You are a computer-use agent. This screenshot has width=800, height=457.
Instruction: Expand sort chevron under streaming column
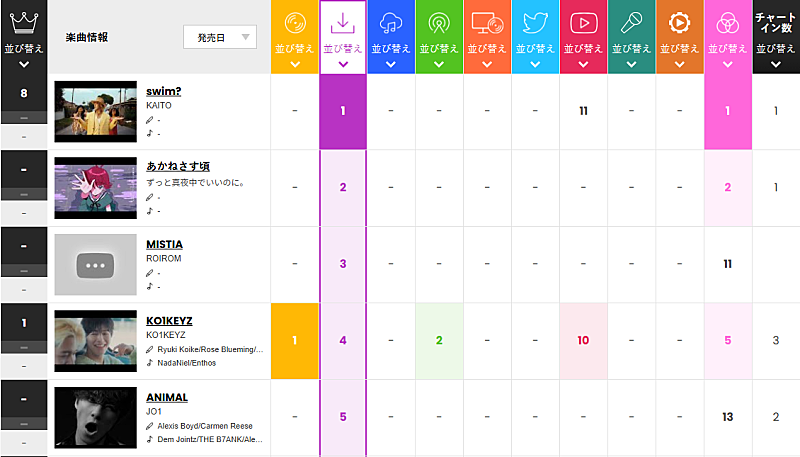[391, 65]
